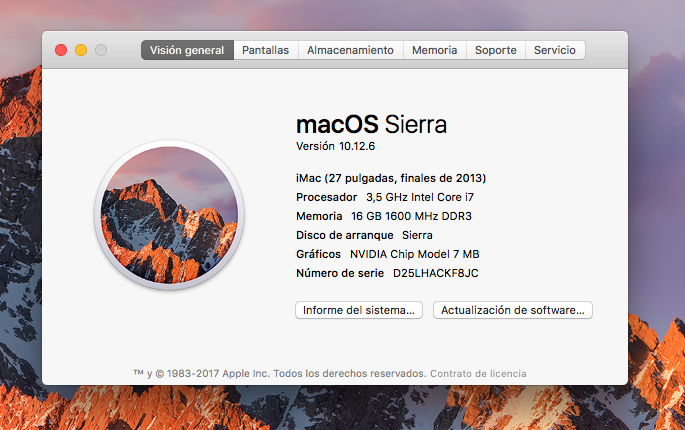Select the Visión general tab
Viewport: 685px width, 430px height.
tap(187, 50)
